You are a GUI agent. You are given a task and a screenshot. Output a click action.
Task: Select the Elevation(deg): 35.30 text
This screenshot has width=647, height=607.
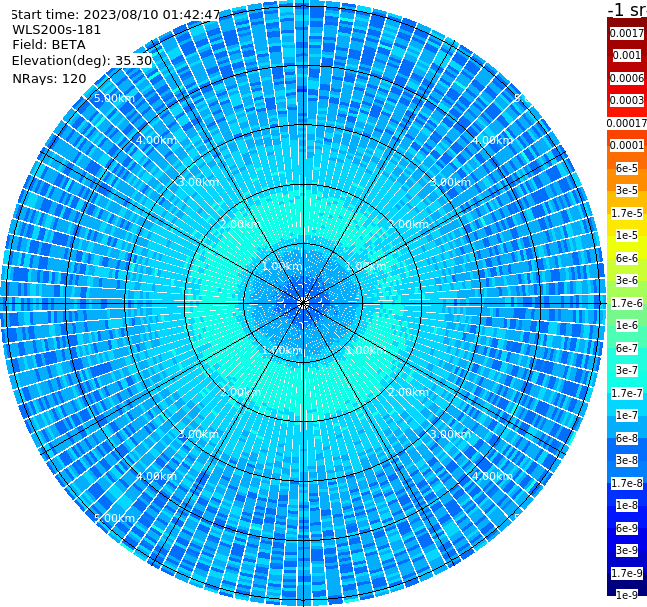(x=82, y=61)
